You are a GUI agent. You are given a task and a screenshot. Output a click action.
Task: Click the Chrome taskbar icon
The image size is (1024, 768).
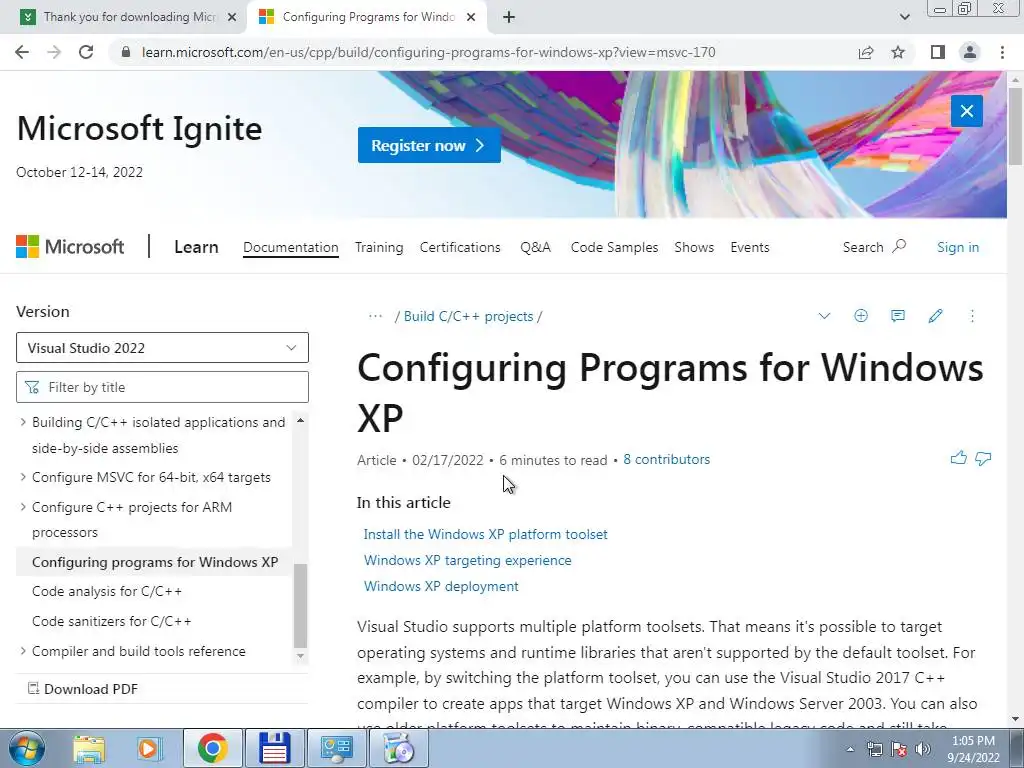pyautogui.click(x=212, y=748)
